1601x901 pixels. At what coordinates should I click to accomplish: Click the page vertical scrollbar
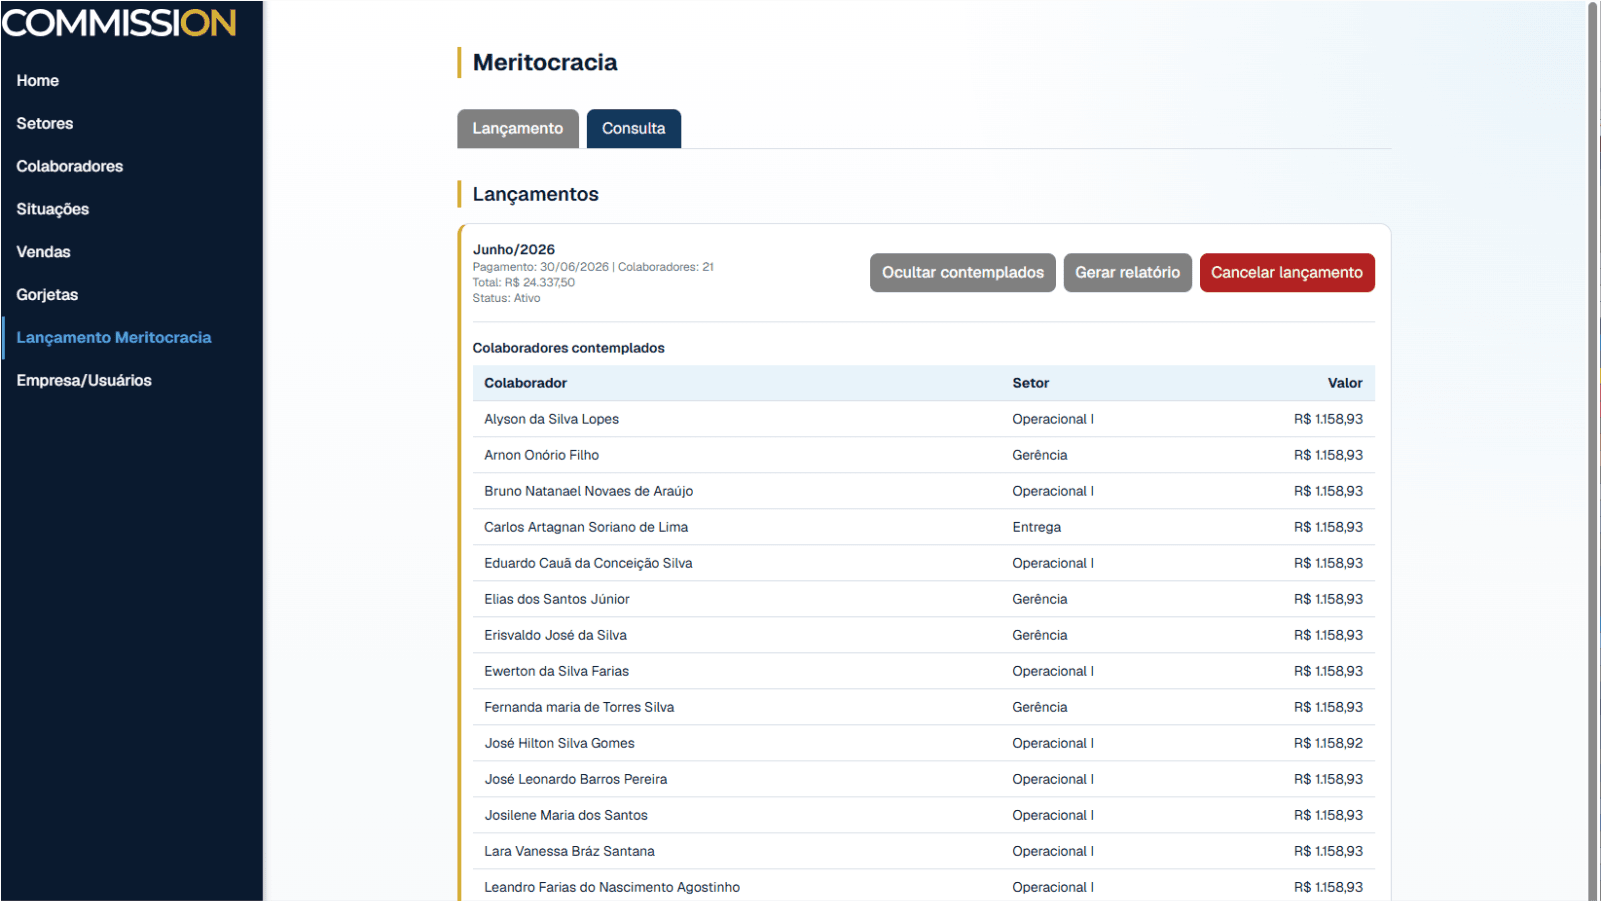[1593, 450]
